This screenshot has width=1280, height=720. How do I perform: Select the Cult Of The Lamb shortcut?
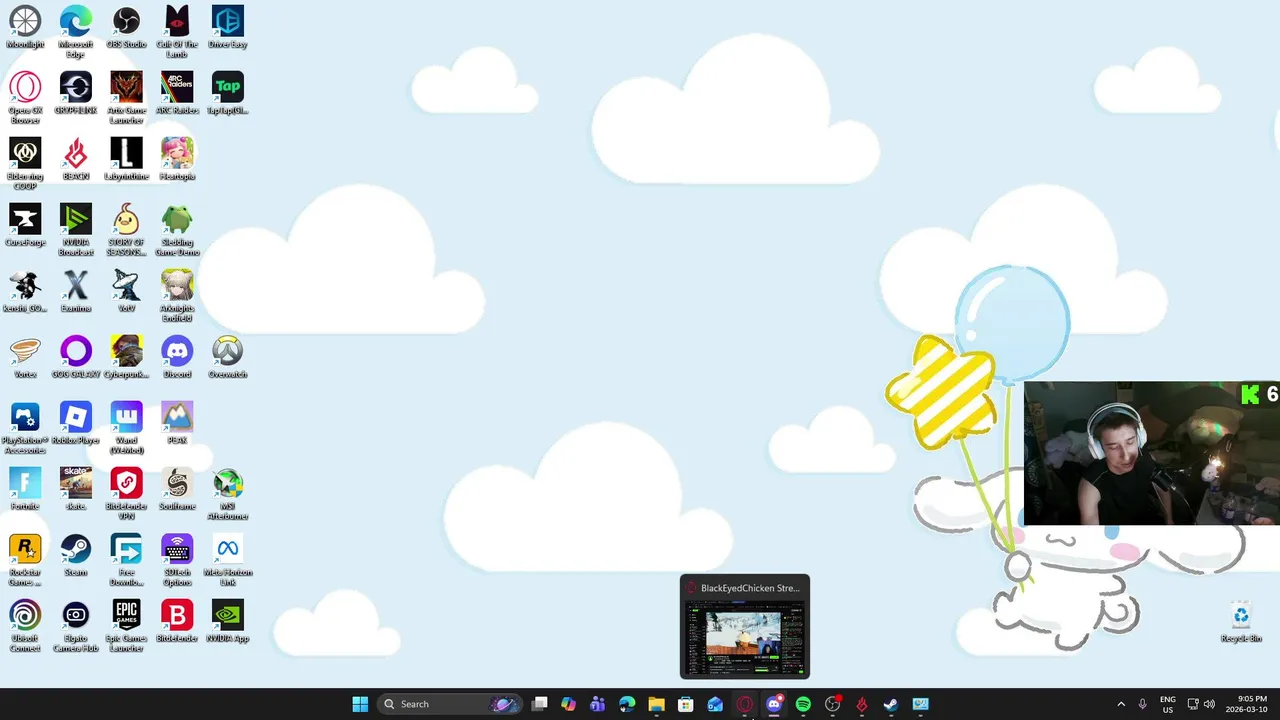177,30
